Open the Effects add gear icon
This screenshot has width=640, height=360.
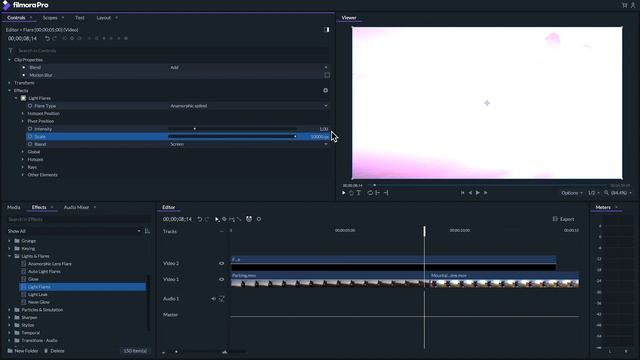pos(325,90)
